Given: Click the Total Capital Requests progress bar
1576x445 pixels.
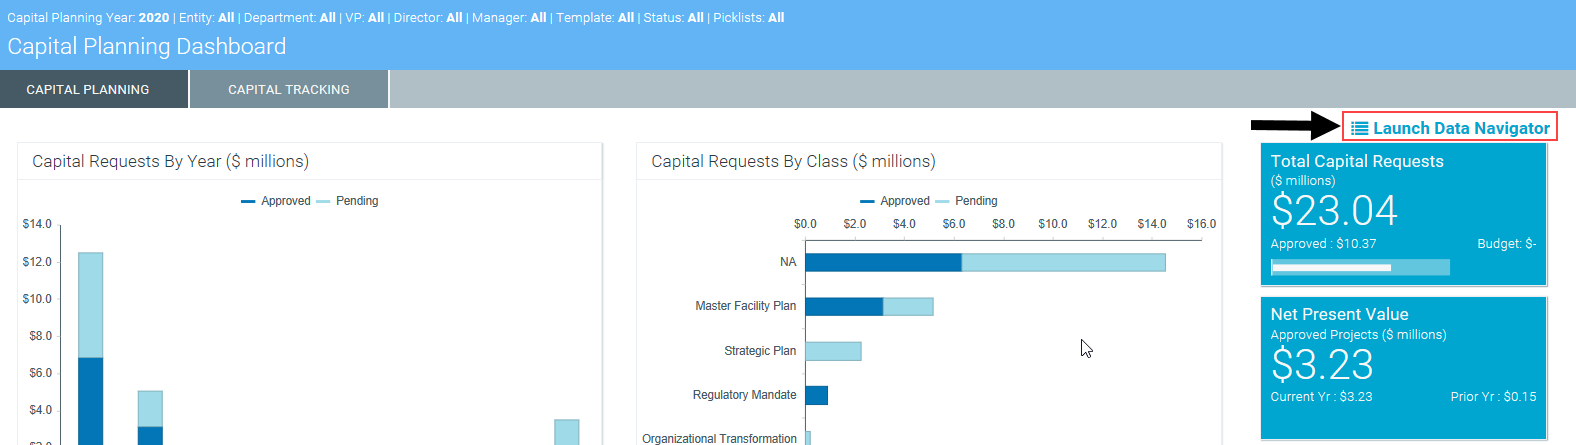Looking at the screenshot, I should (1360, 267).
